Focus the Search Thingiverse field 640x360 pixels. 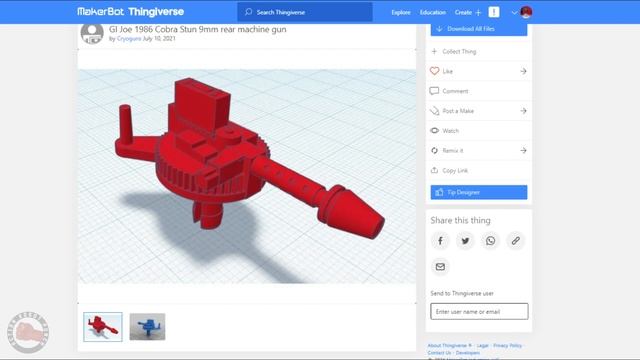305,12
